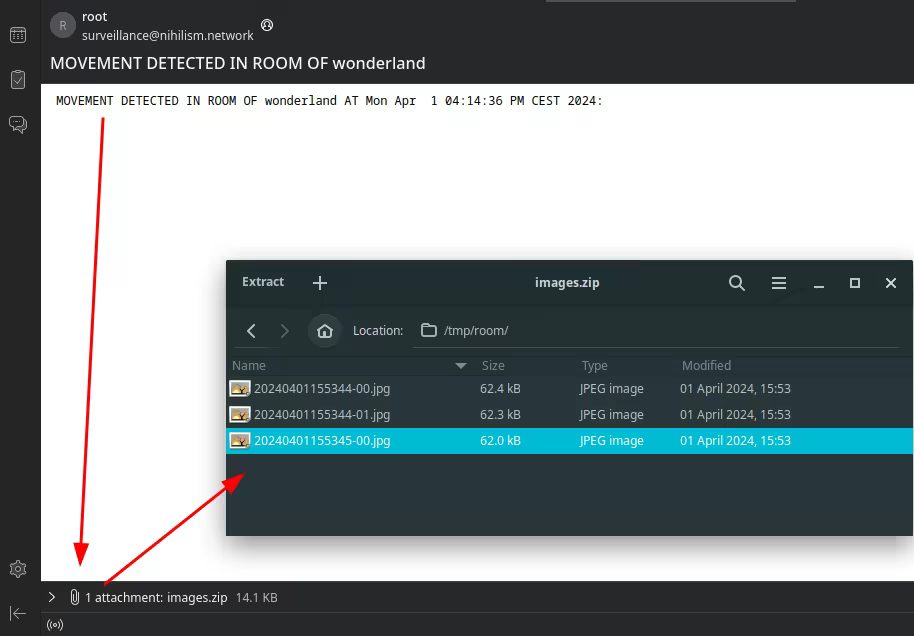The width and height of the screenshot is (914, 636).
Task: Open the chat icon in left sidebar
Action: tap(18, 124)
